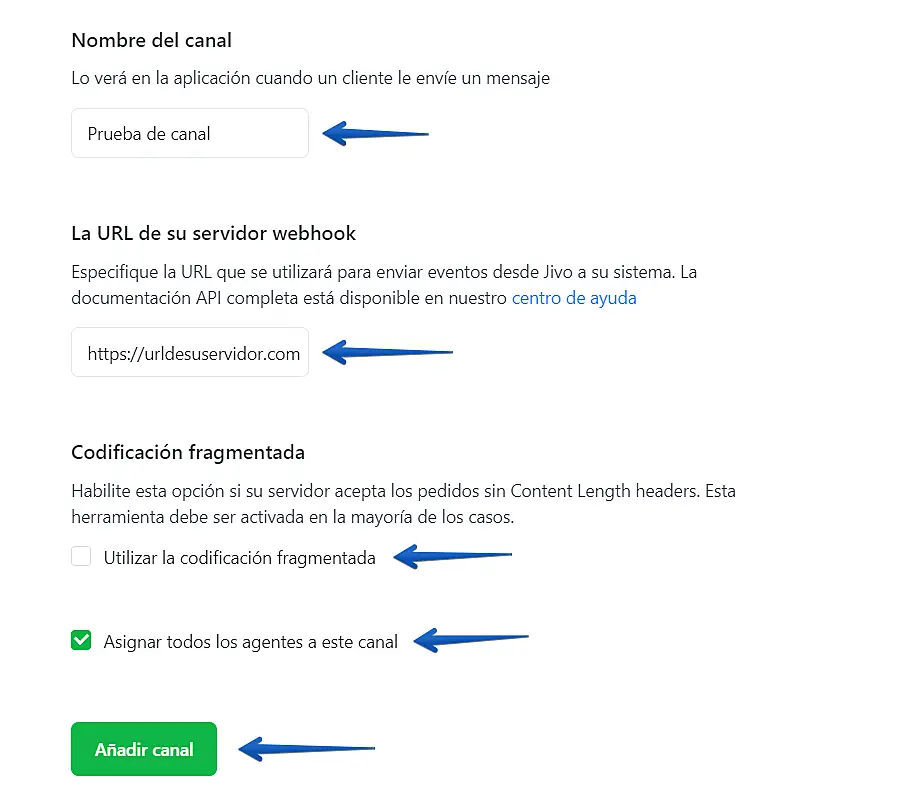Click the blue arrow next to 'Asignar todos los agentes'
904x806 pixels.
pos(471,640)
